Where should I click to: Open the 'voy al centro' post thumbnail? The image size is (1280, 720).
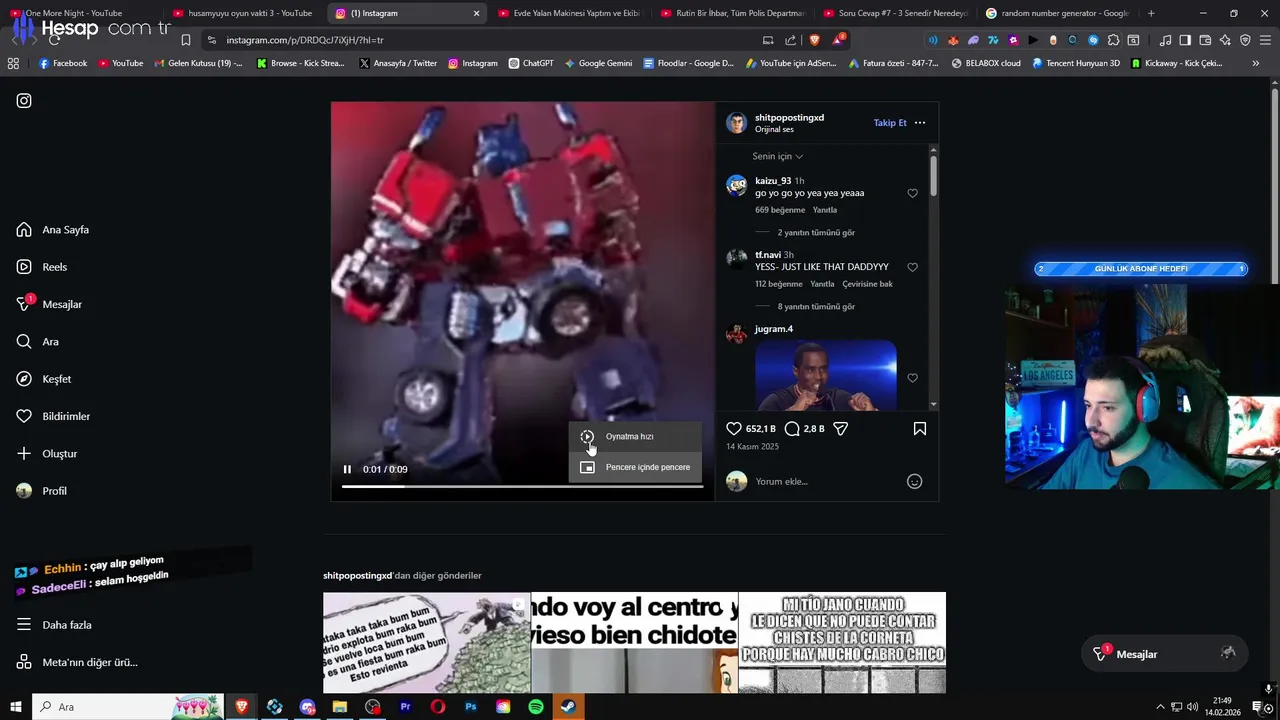635,643
